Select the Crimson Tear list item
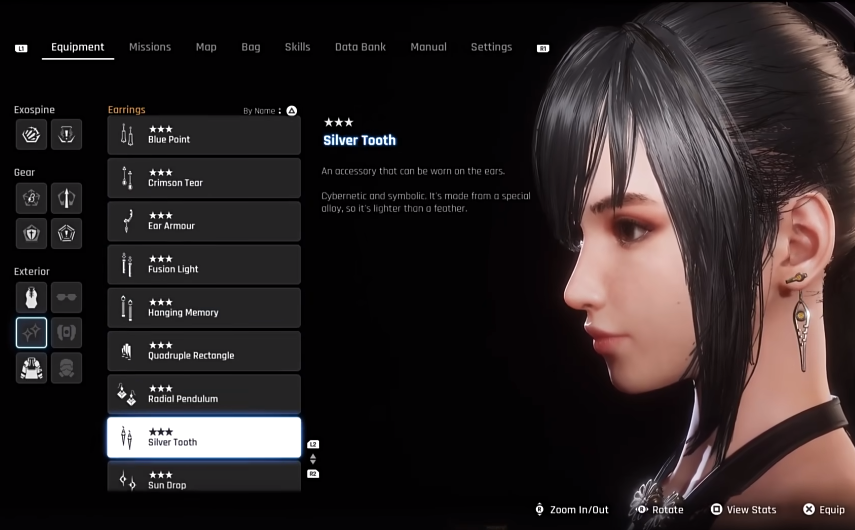Image resolution: width=855 pixels, height=530 pixels. click(x=204, y=178)
